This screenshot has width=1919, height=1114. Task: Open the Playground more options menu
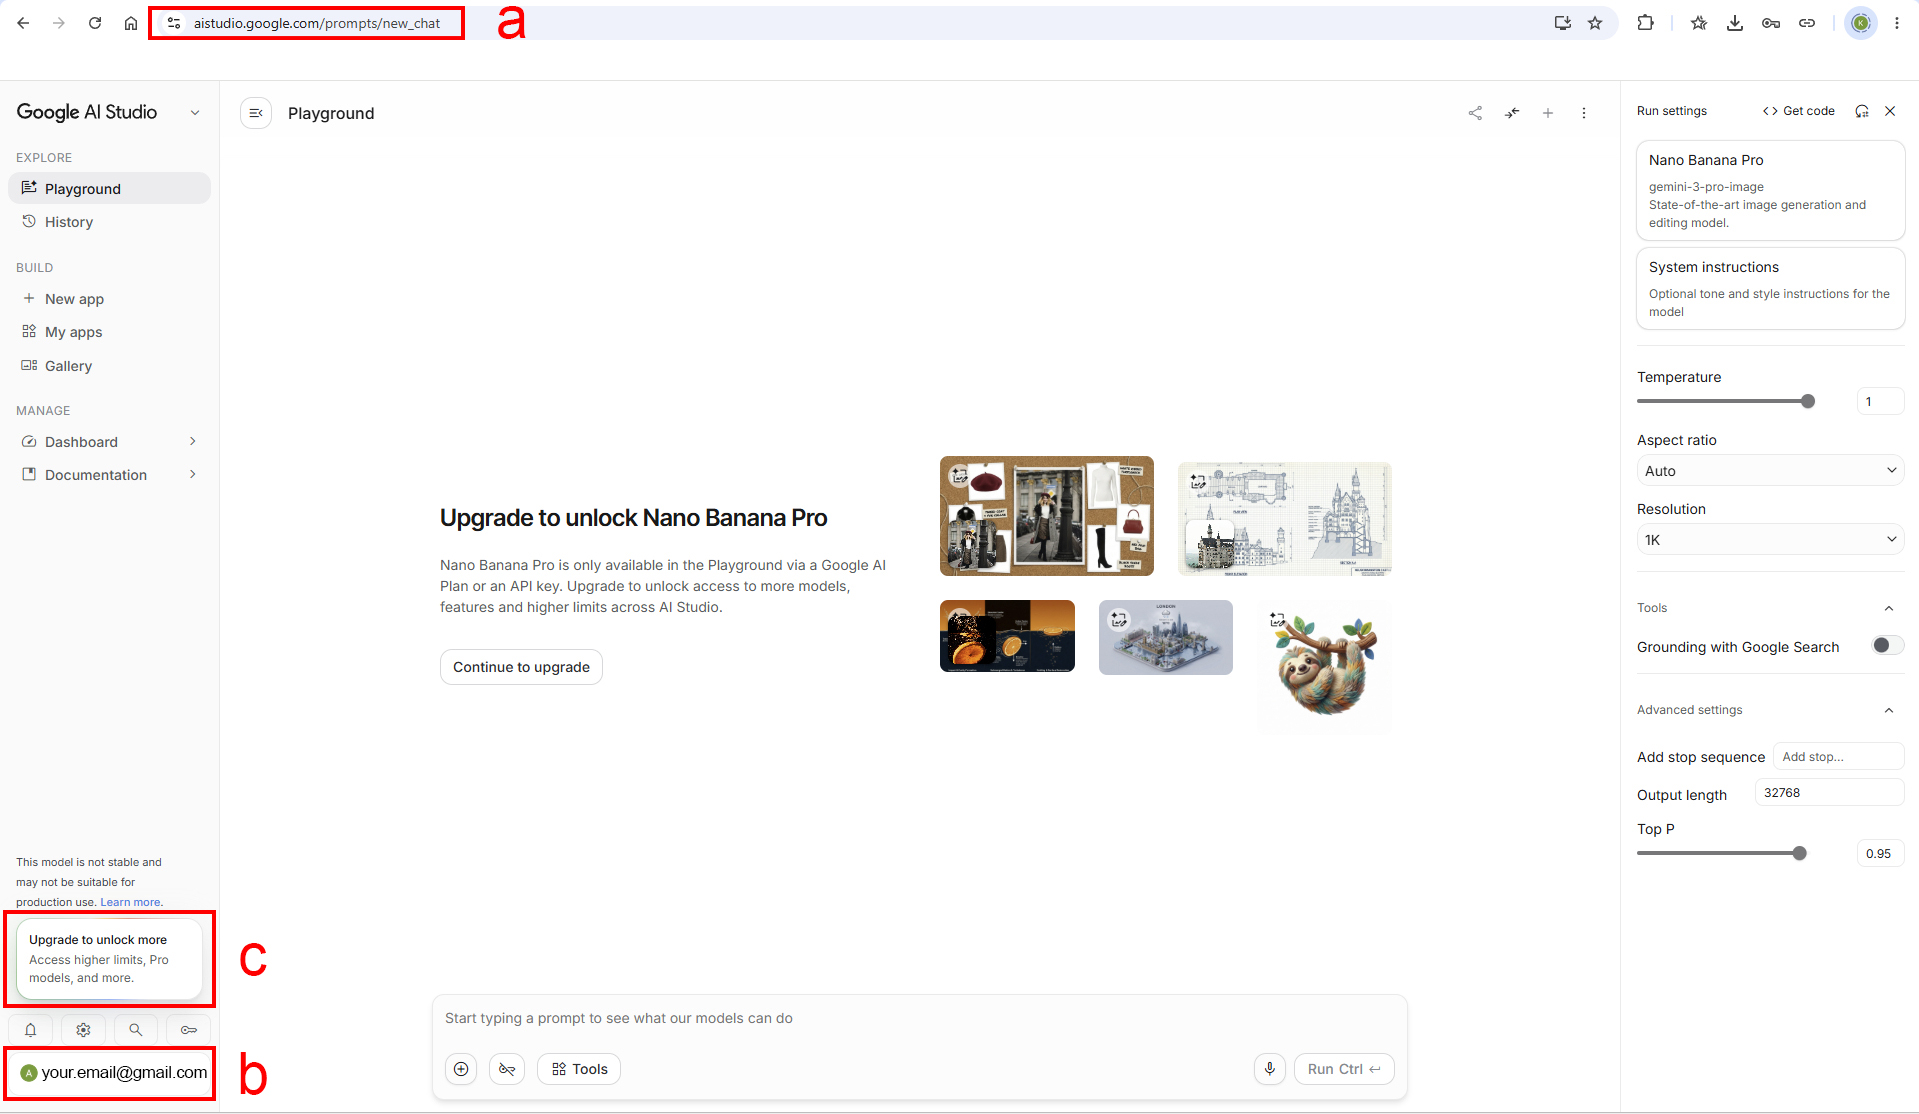click(1584, 113)
